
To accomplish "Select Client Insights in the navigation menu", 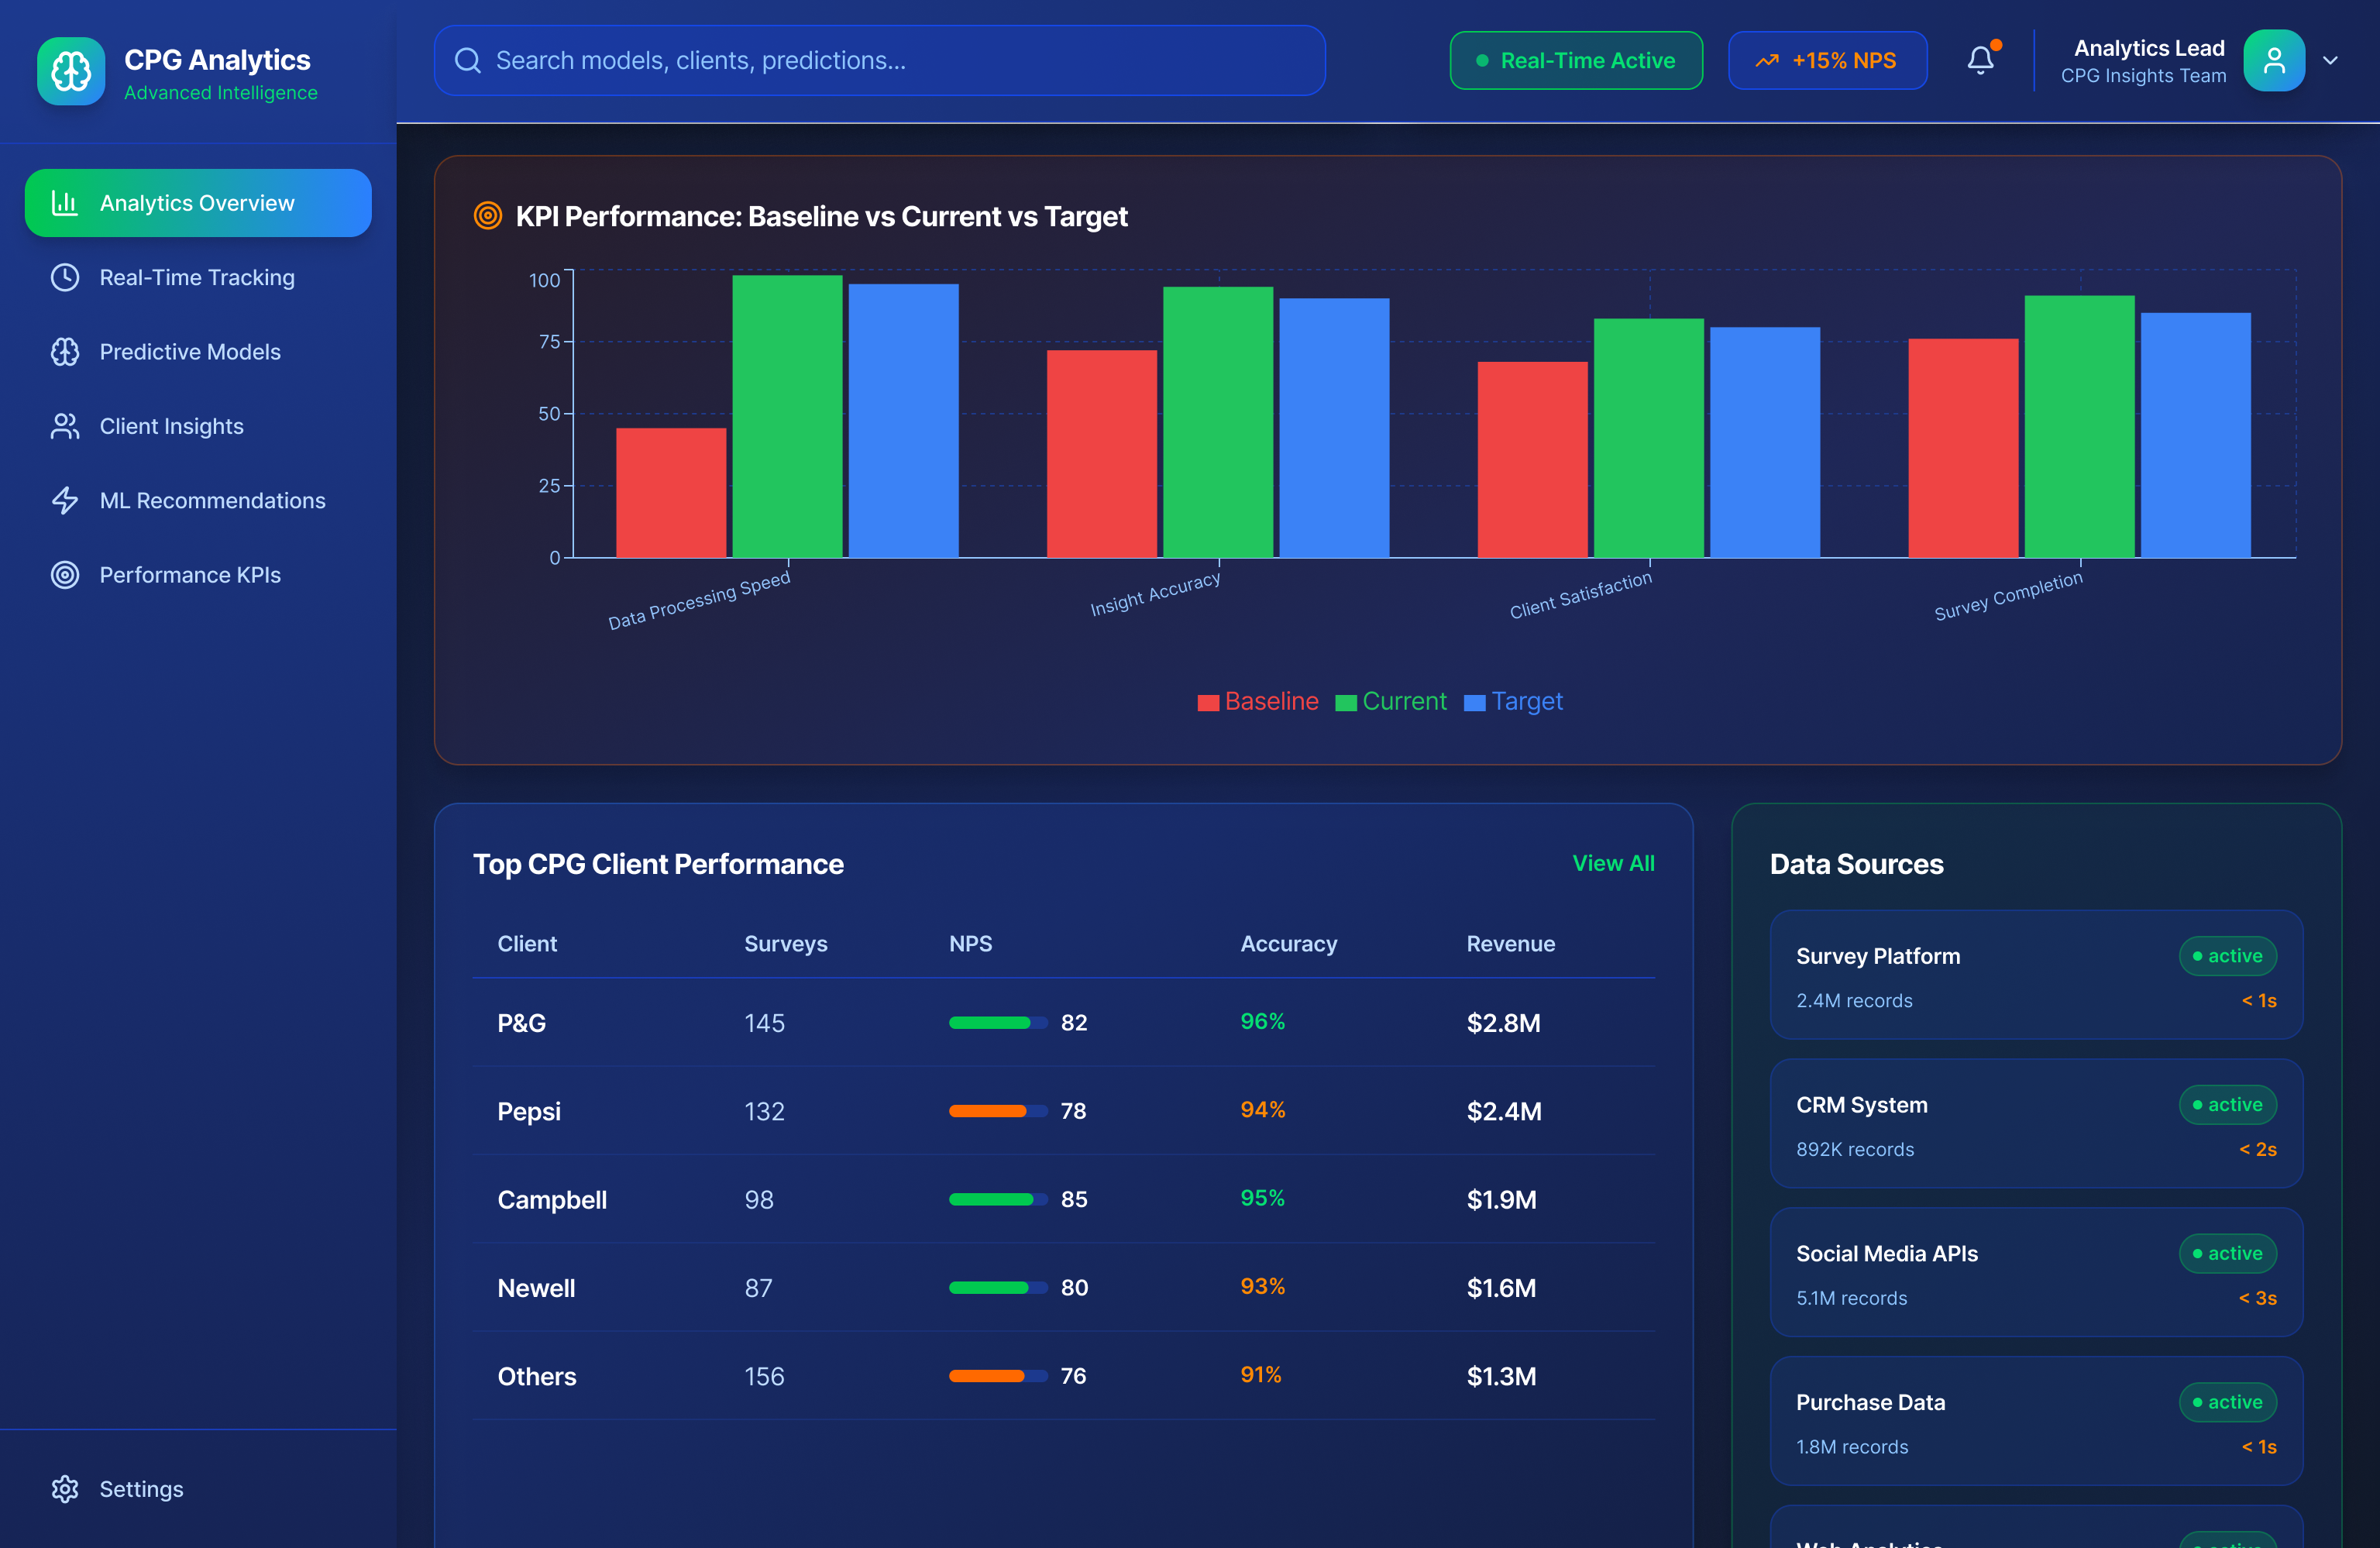I will pos(171,425).
